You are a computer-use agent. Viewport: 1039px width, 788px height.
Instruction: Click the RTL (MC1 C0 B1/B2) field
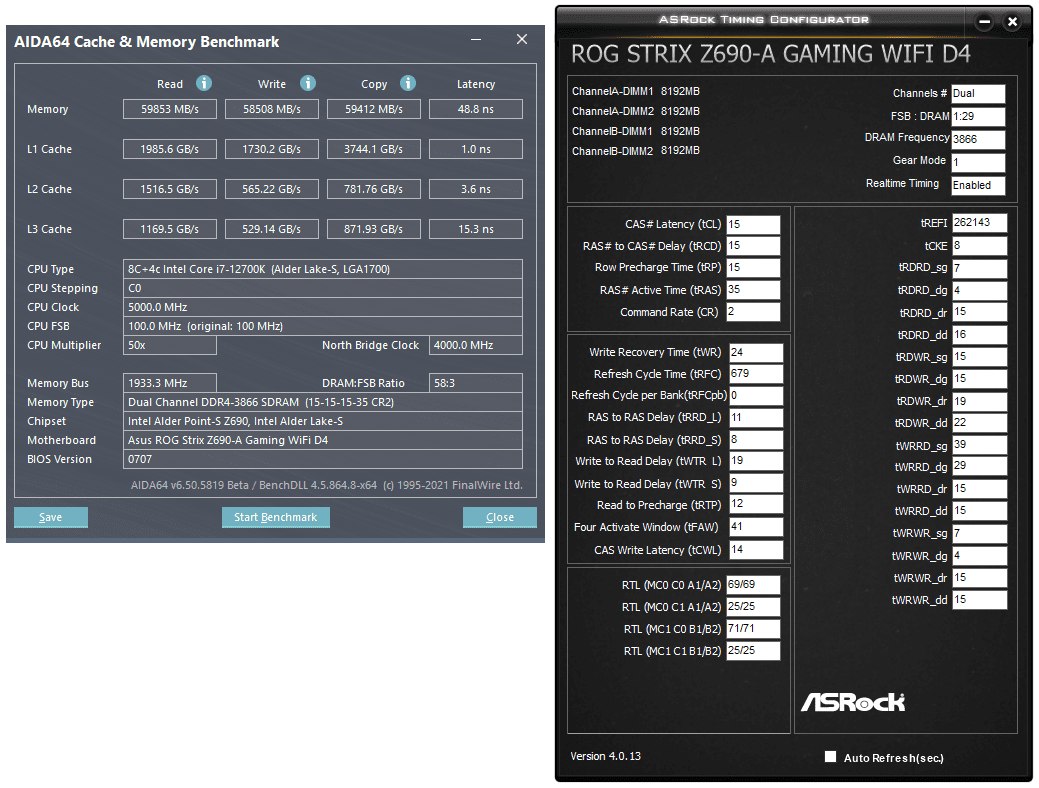[x=753, y=629]
